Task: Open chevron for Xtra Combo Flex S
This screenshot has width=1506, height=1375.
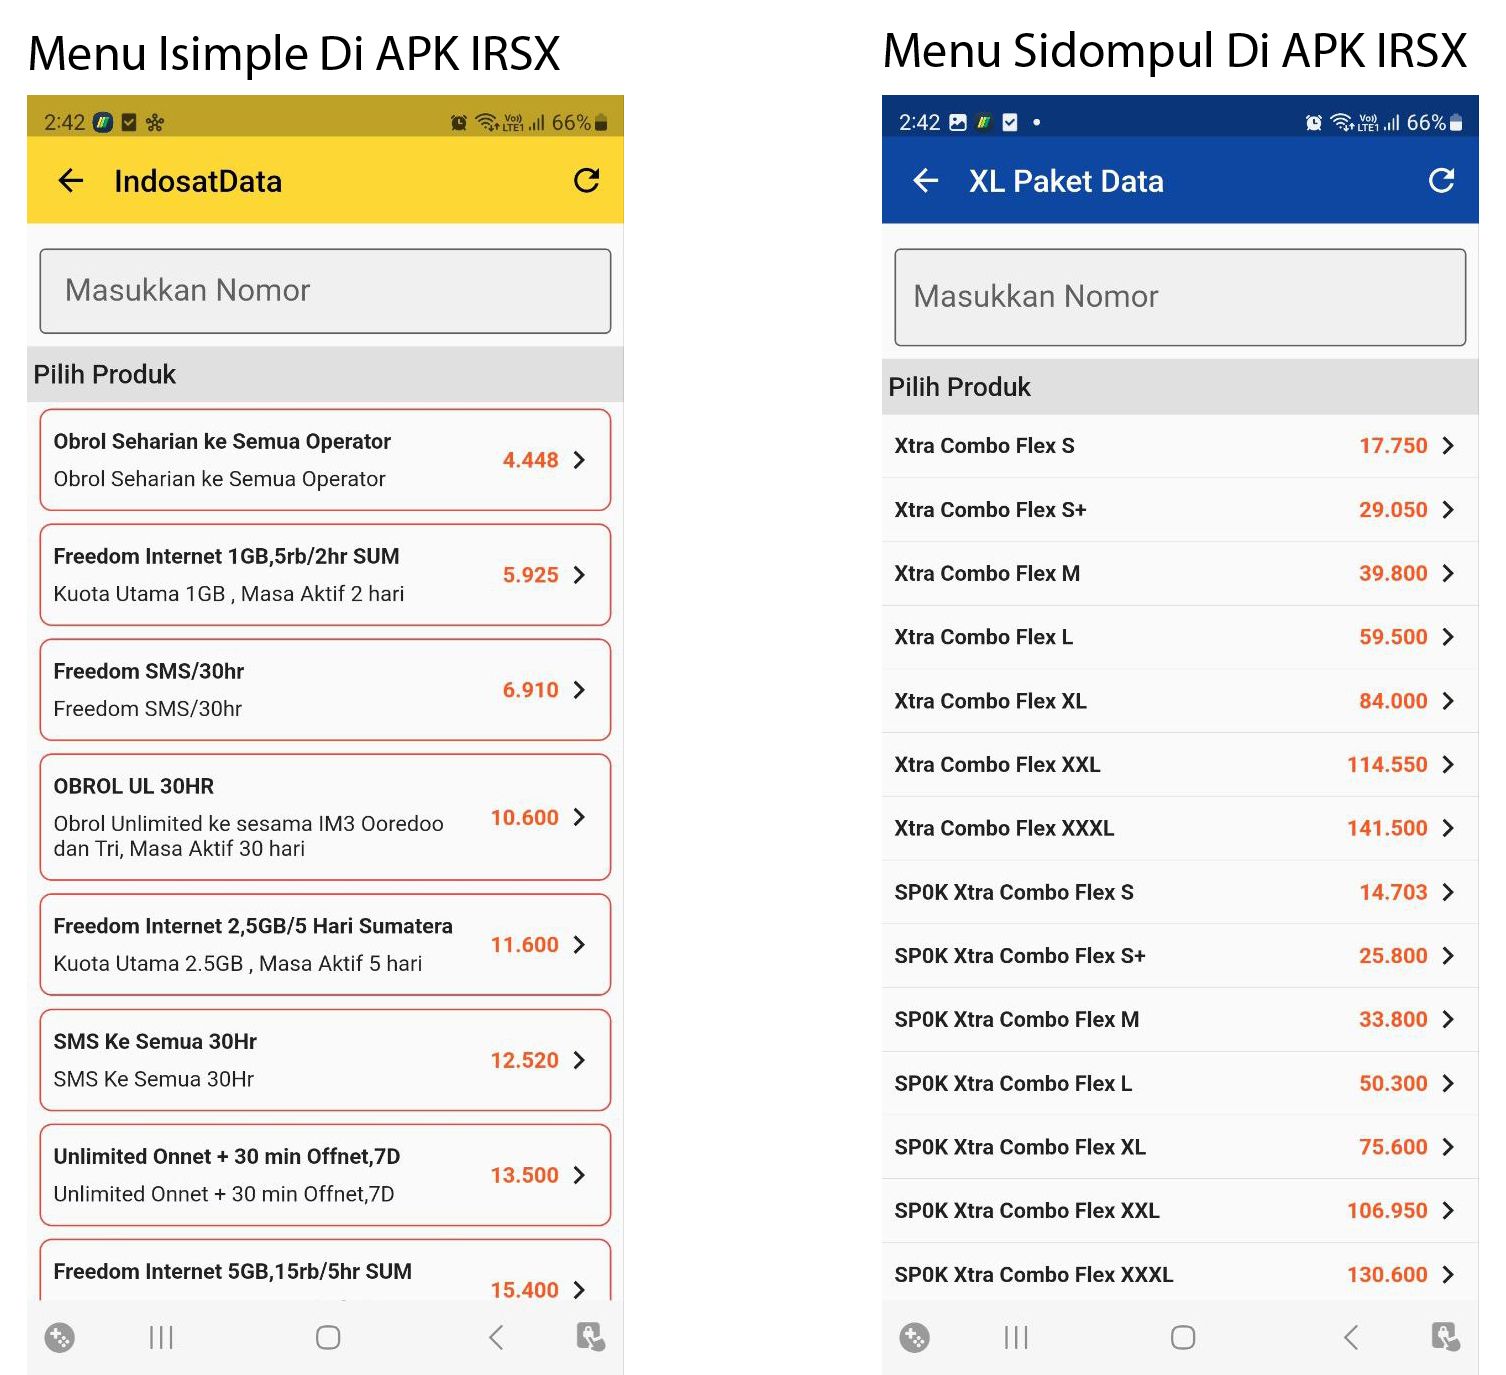Action: click(1448, 446)
